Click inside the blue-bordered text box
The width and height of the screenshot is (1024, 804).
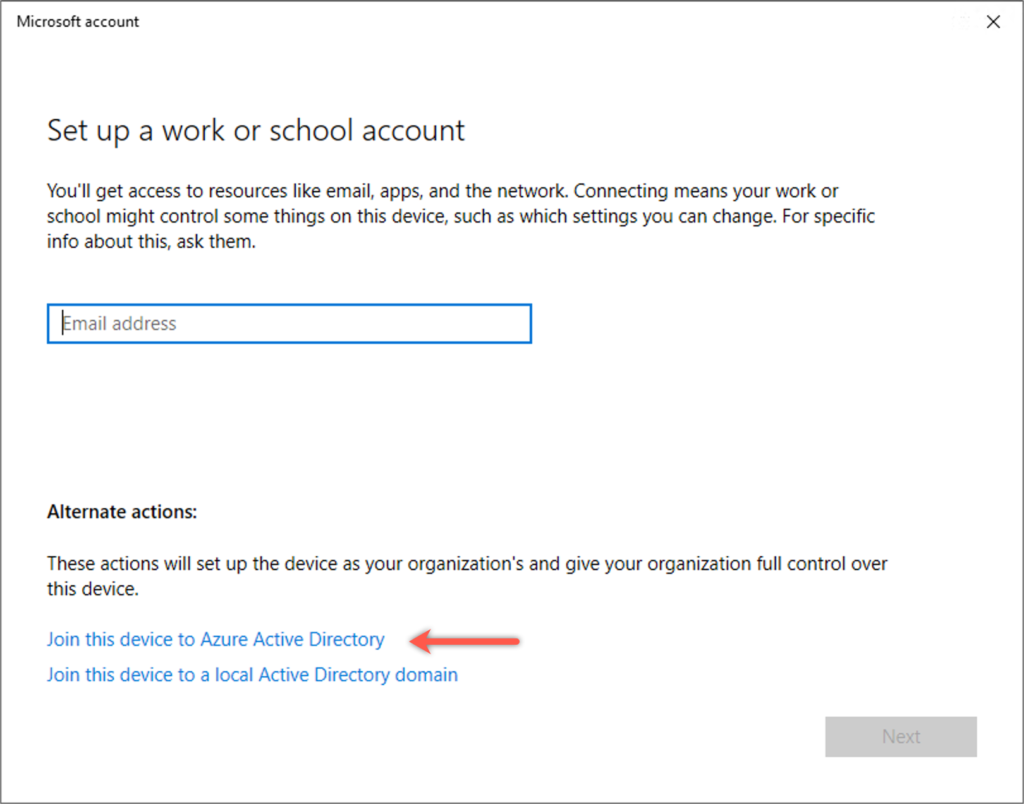[289, 323]
